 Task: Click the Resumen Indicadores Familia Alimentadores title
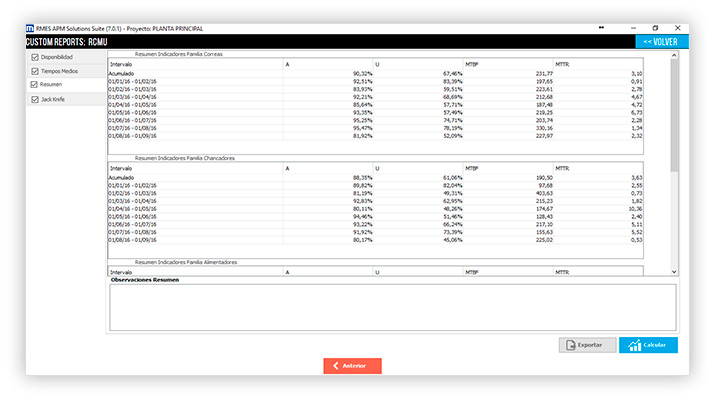(x=186, y=262)
